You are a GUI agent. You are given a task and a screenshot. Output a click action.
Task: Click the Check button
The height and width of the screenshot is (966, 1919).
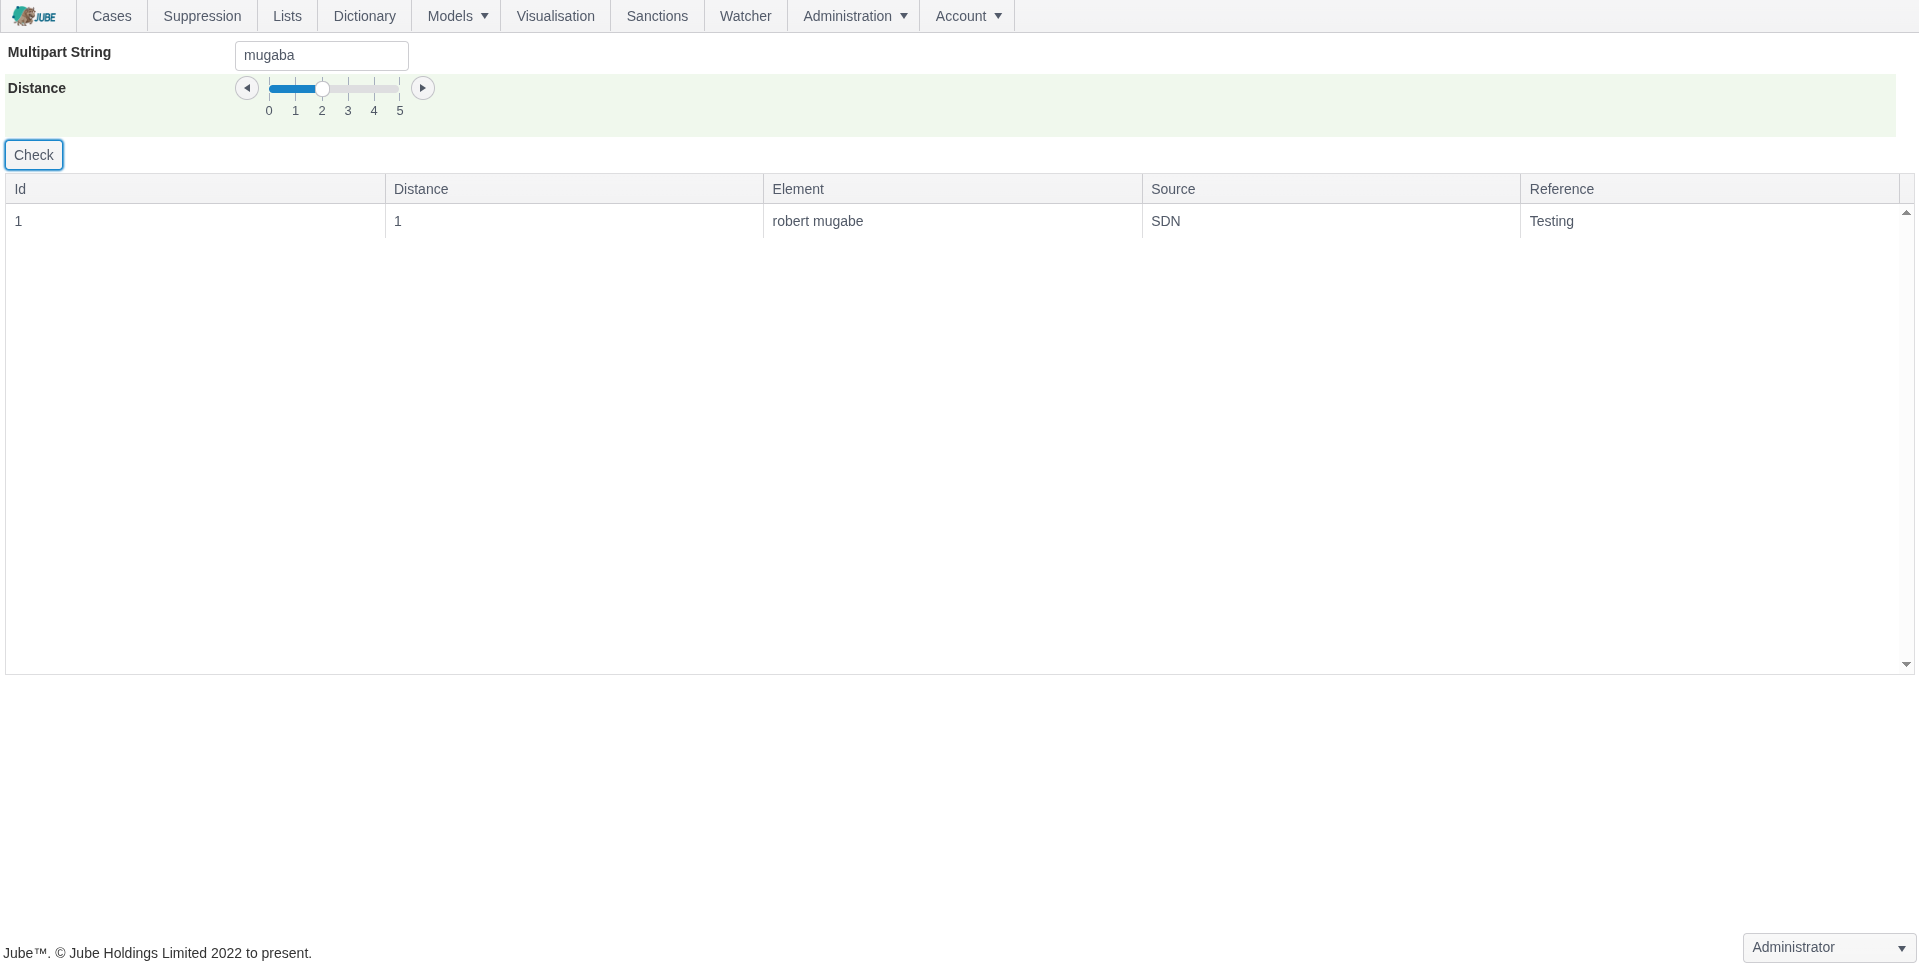[34, 155]
